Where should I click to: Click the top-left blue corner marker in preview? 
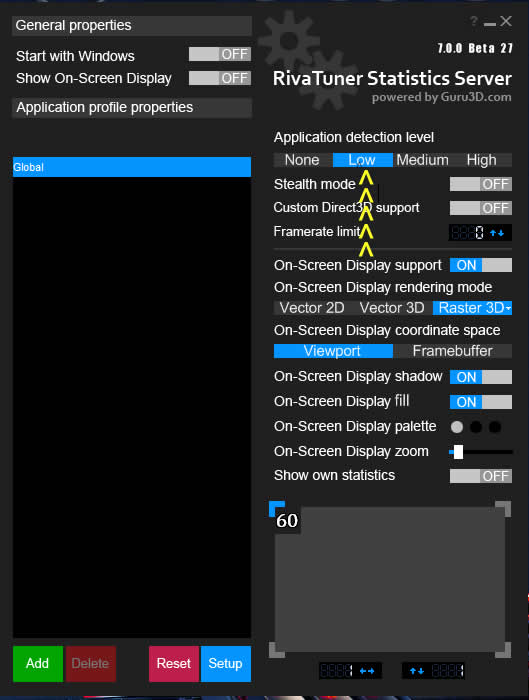point(277,508)
